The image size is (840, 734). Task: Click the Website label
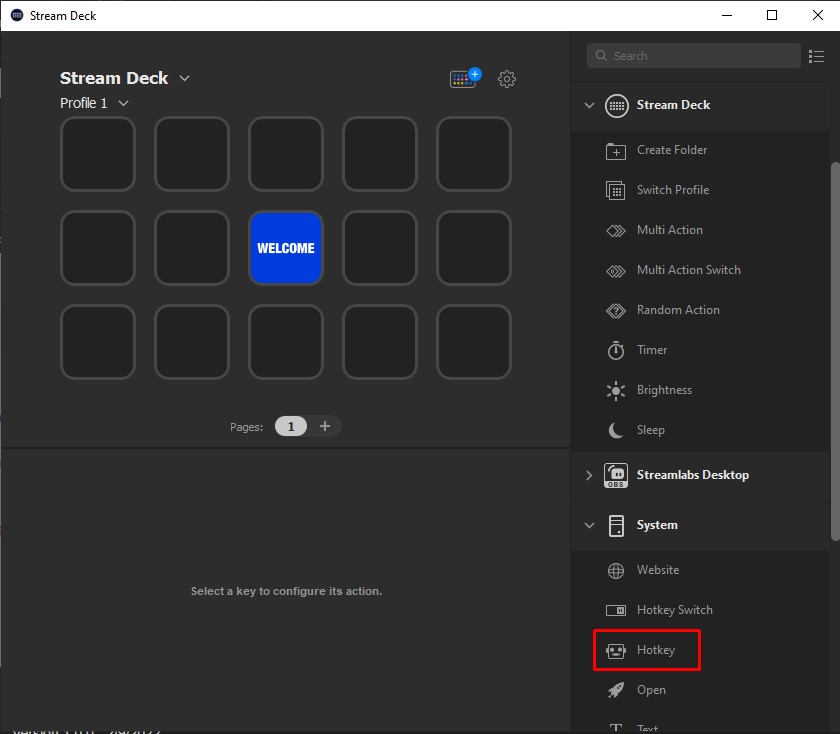658,570
